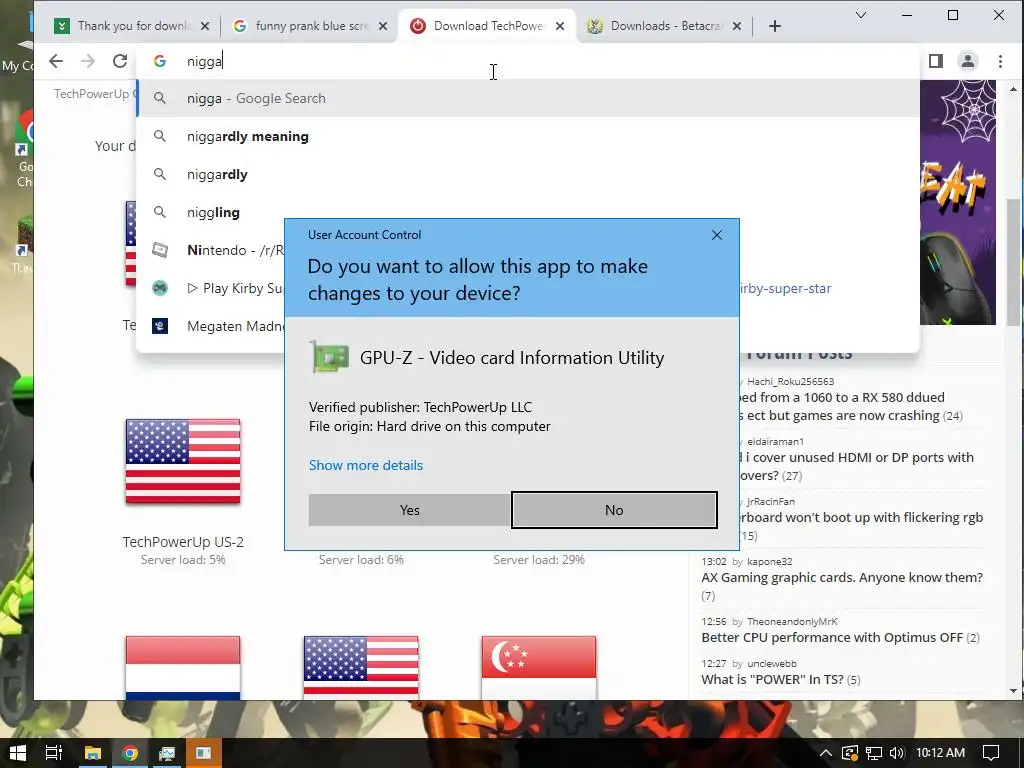Click the game controller icon beside Play Kirby suggestion
This screenshot has width=1024, height=768.
tap(160, 288)
